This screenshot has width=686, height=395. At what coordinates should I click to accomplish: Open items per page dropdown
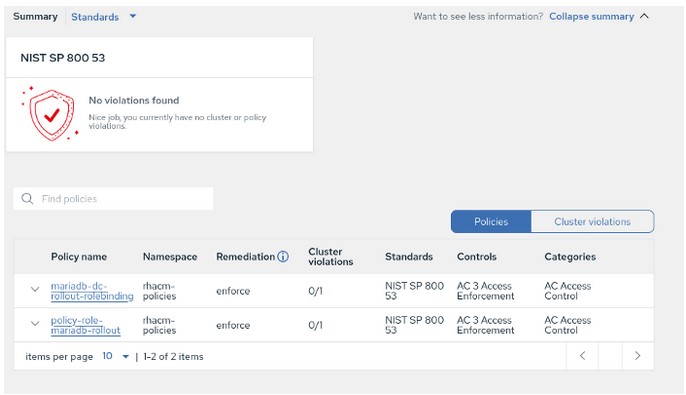tap(116, 356)
